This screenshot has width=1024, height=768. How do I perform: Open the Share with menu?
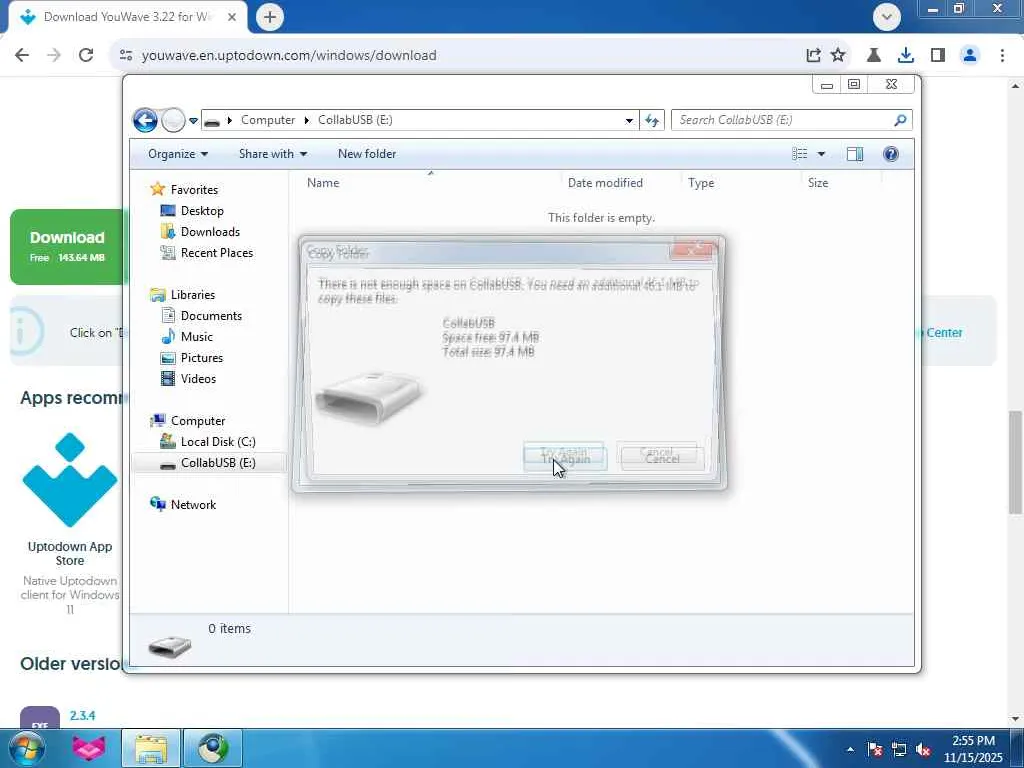[272, 154]
